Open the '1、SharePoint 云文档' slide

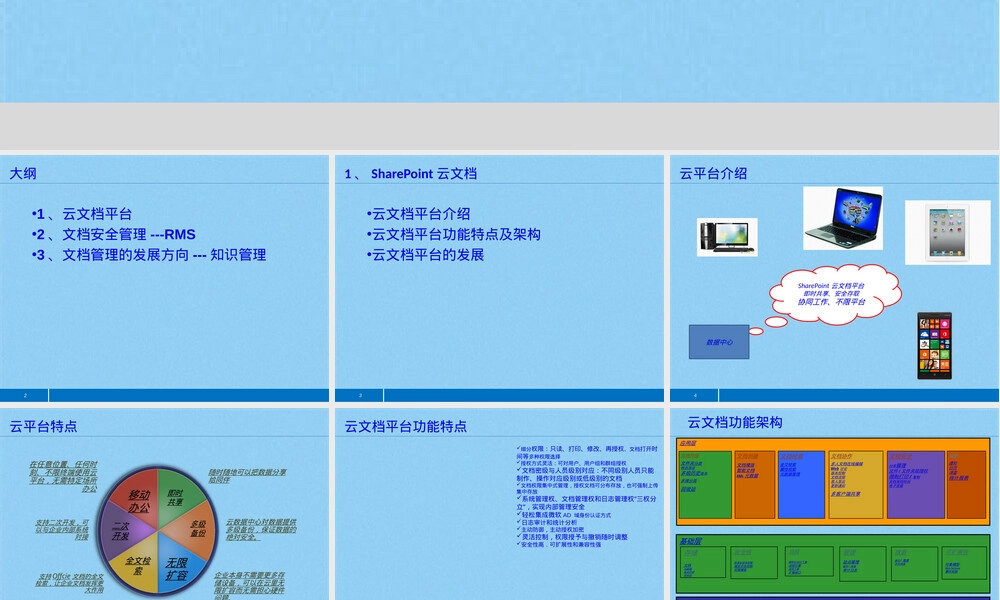[499, 278]
